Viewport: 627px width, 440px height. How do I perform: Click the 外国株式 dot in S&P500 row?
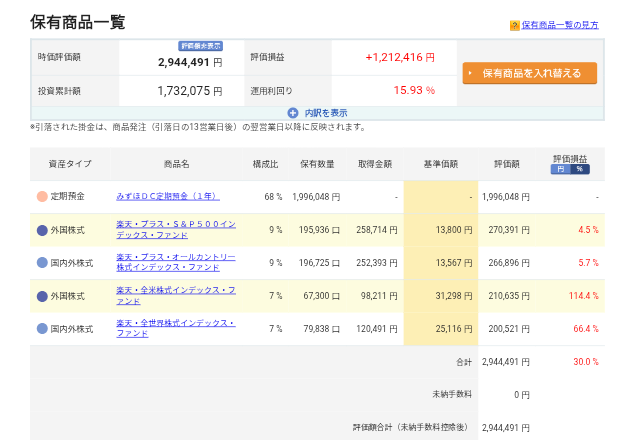pos(42,230)
